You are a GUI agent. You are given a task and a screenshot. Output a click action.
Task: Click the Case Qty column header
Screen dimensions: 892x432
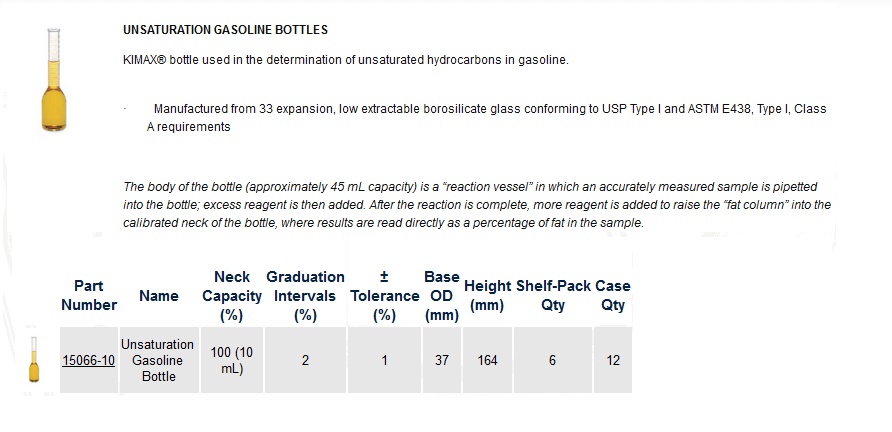[613, 295]
